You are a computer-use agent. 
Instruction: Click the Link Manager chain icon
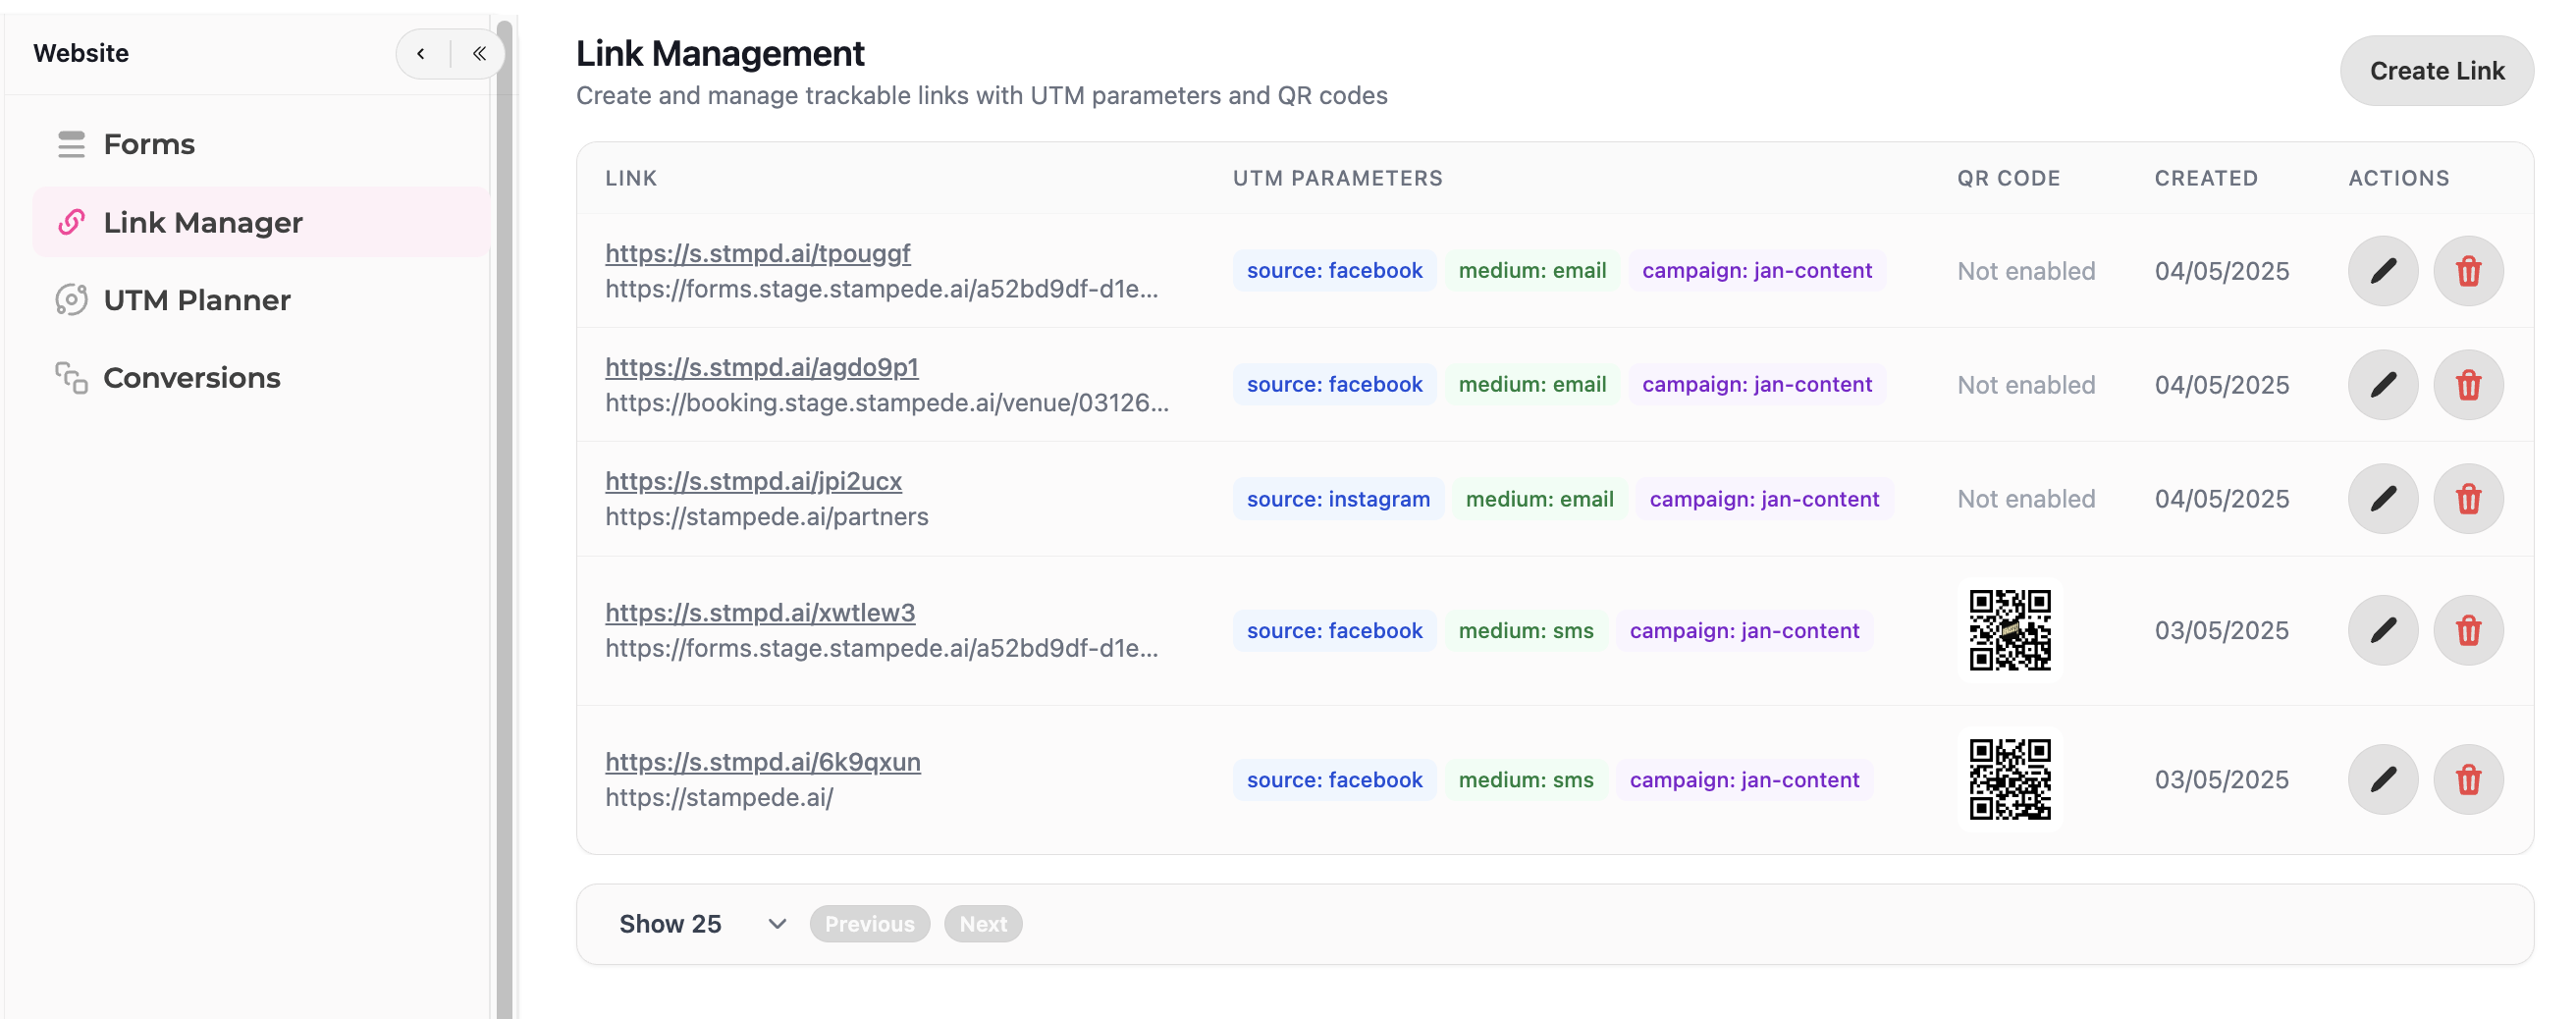(71, 222)
